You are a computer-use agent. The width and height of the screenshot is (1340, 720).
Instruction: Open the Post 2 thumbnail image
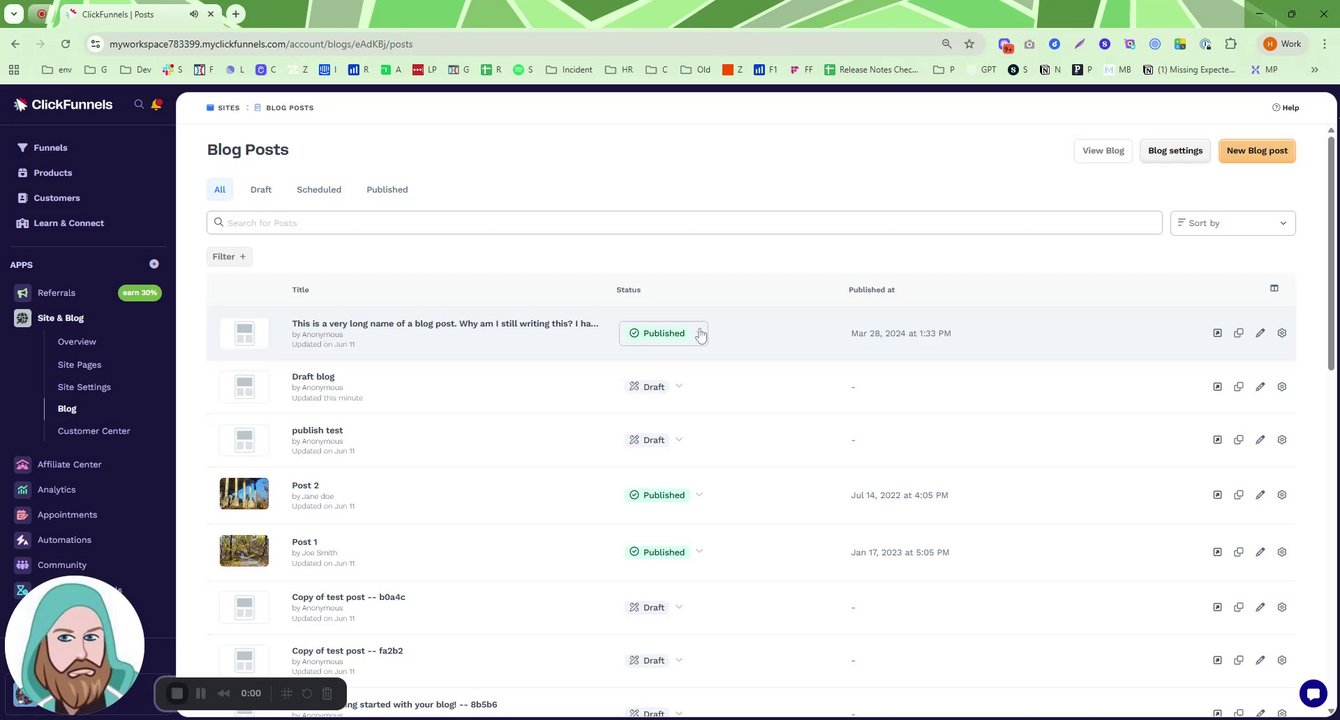click(x=244, y=494)
